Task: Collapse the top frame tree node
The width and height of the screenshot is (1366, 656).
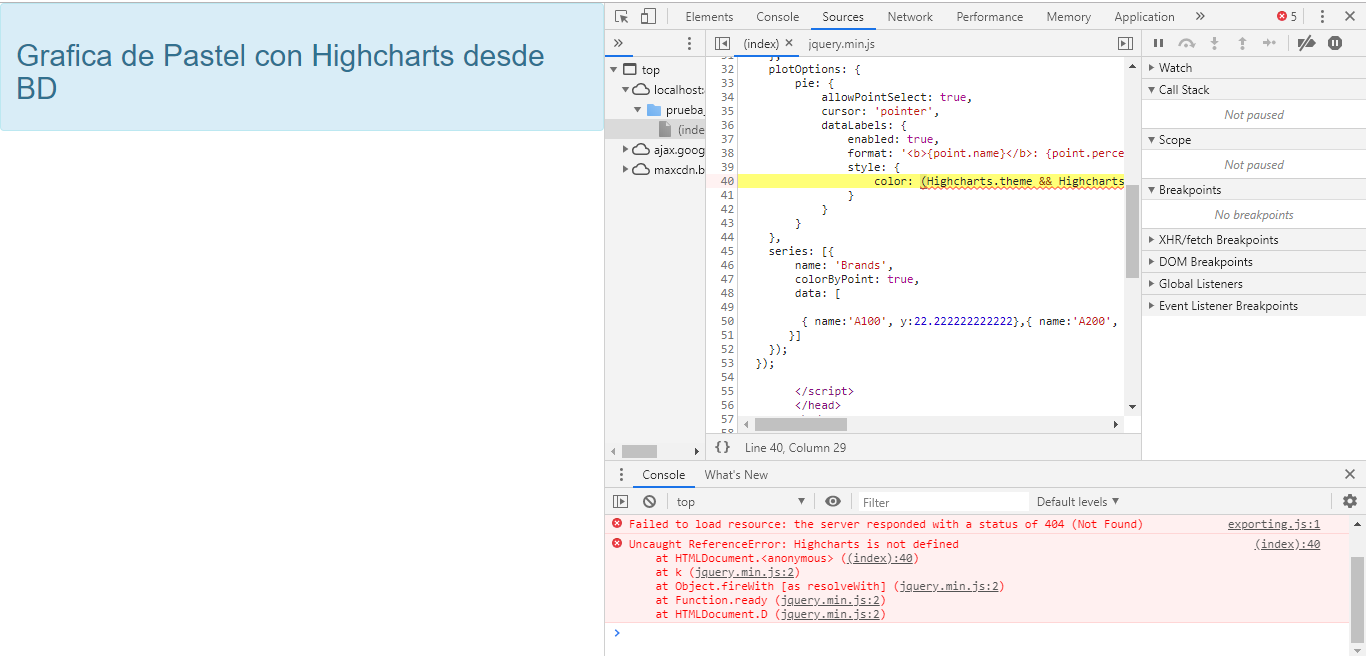Action: coord(613,70)
